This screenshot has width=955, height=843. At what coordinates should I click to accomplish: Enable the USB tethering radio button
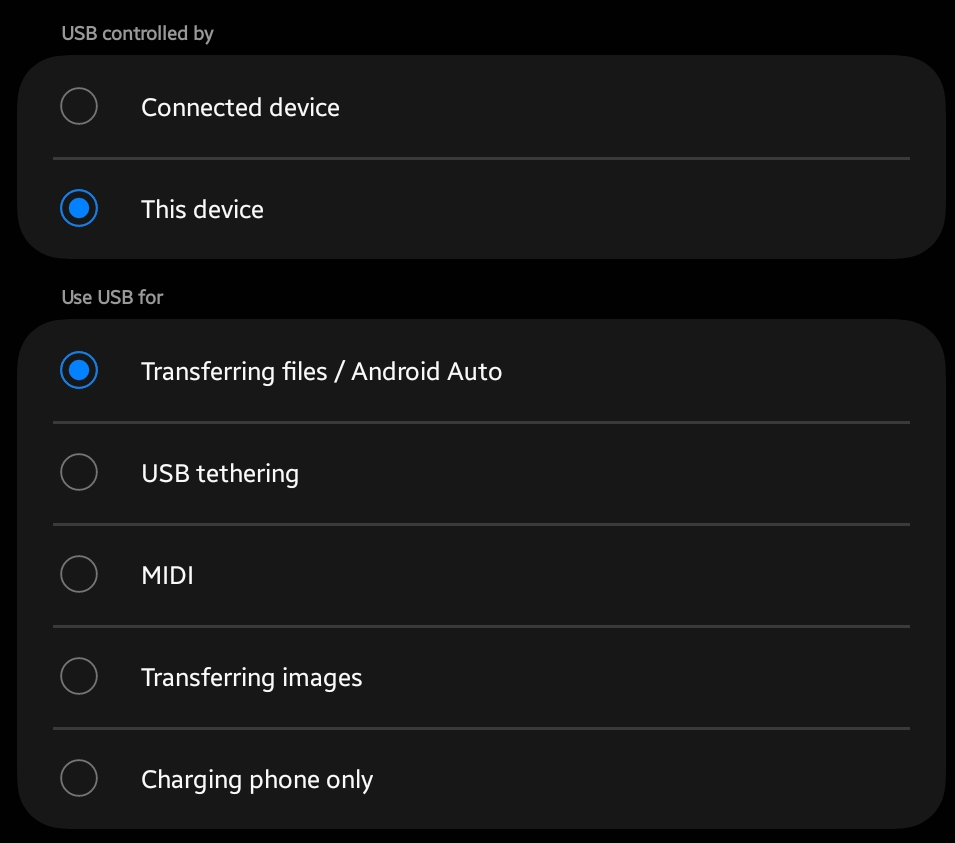tap(79, 472)
